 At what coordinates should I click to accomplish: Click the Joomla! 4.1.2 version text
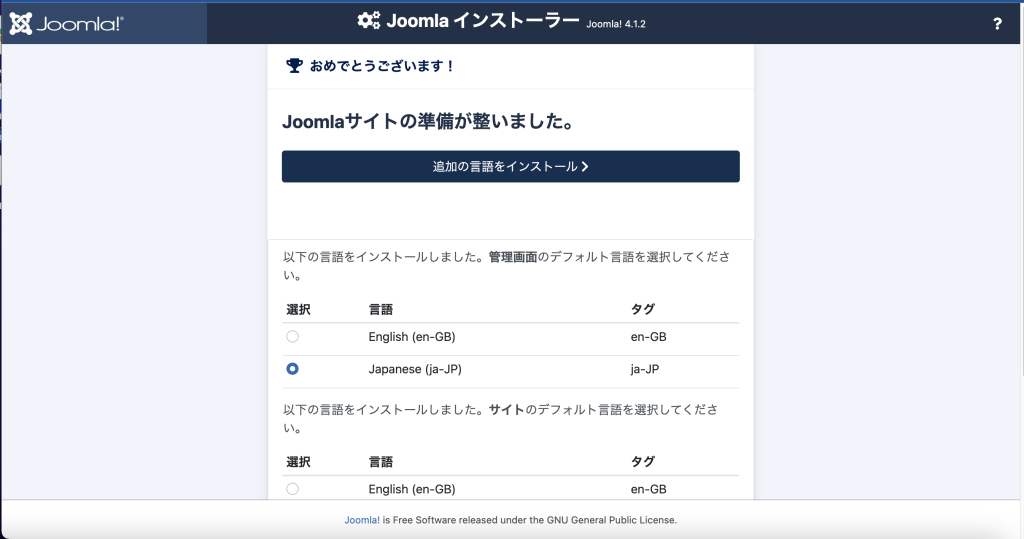pyautogui.click(x=616, y=24)
